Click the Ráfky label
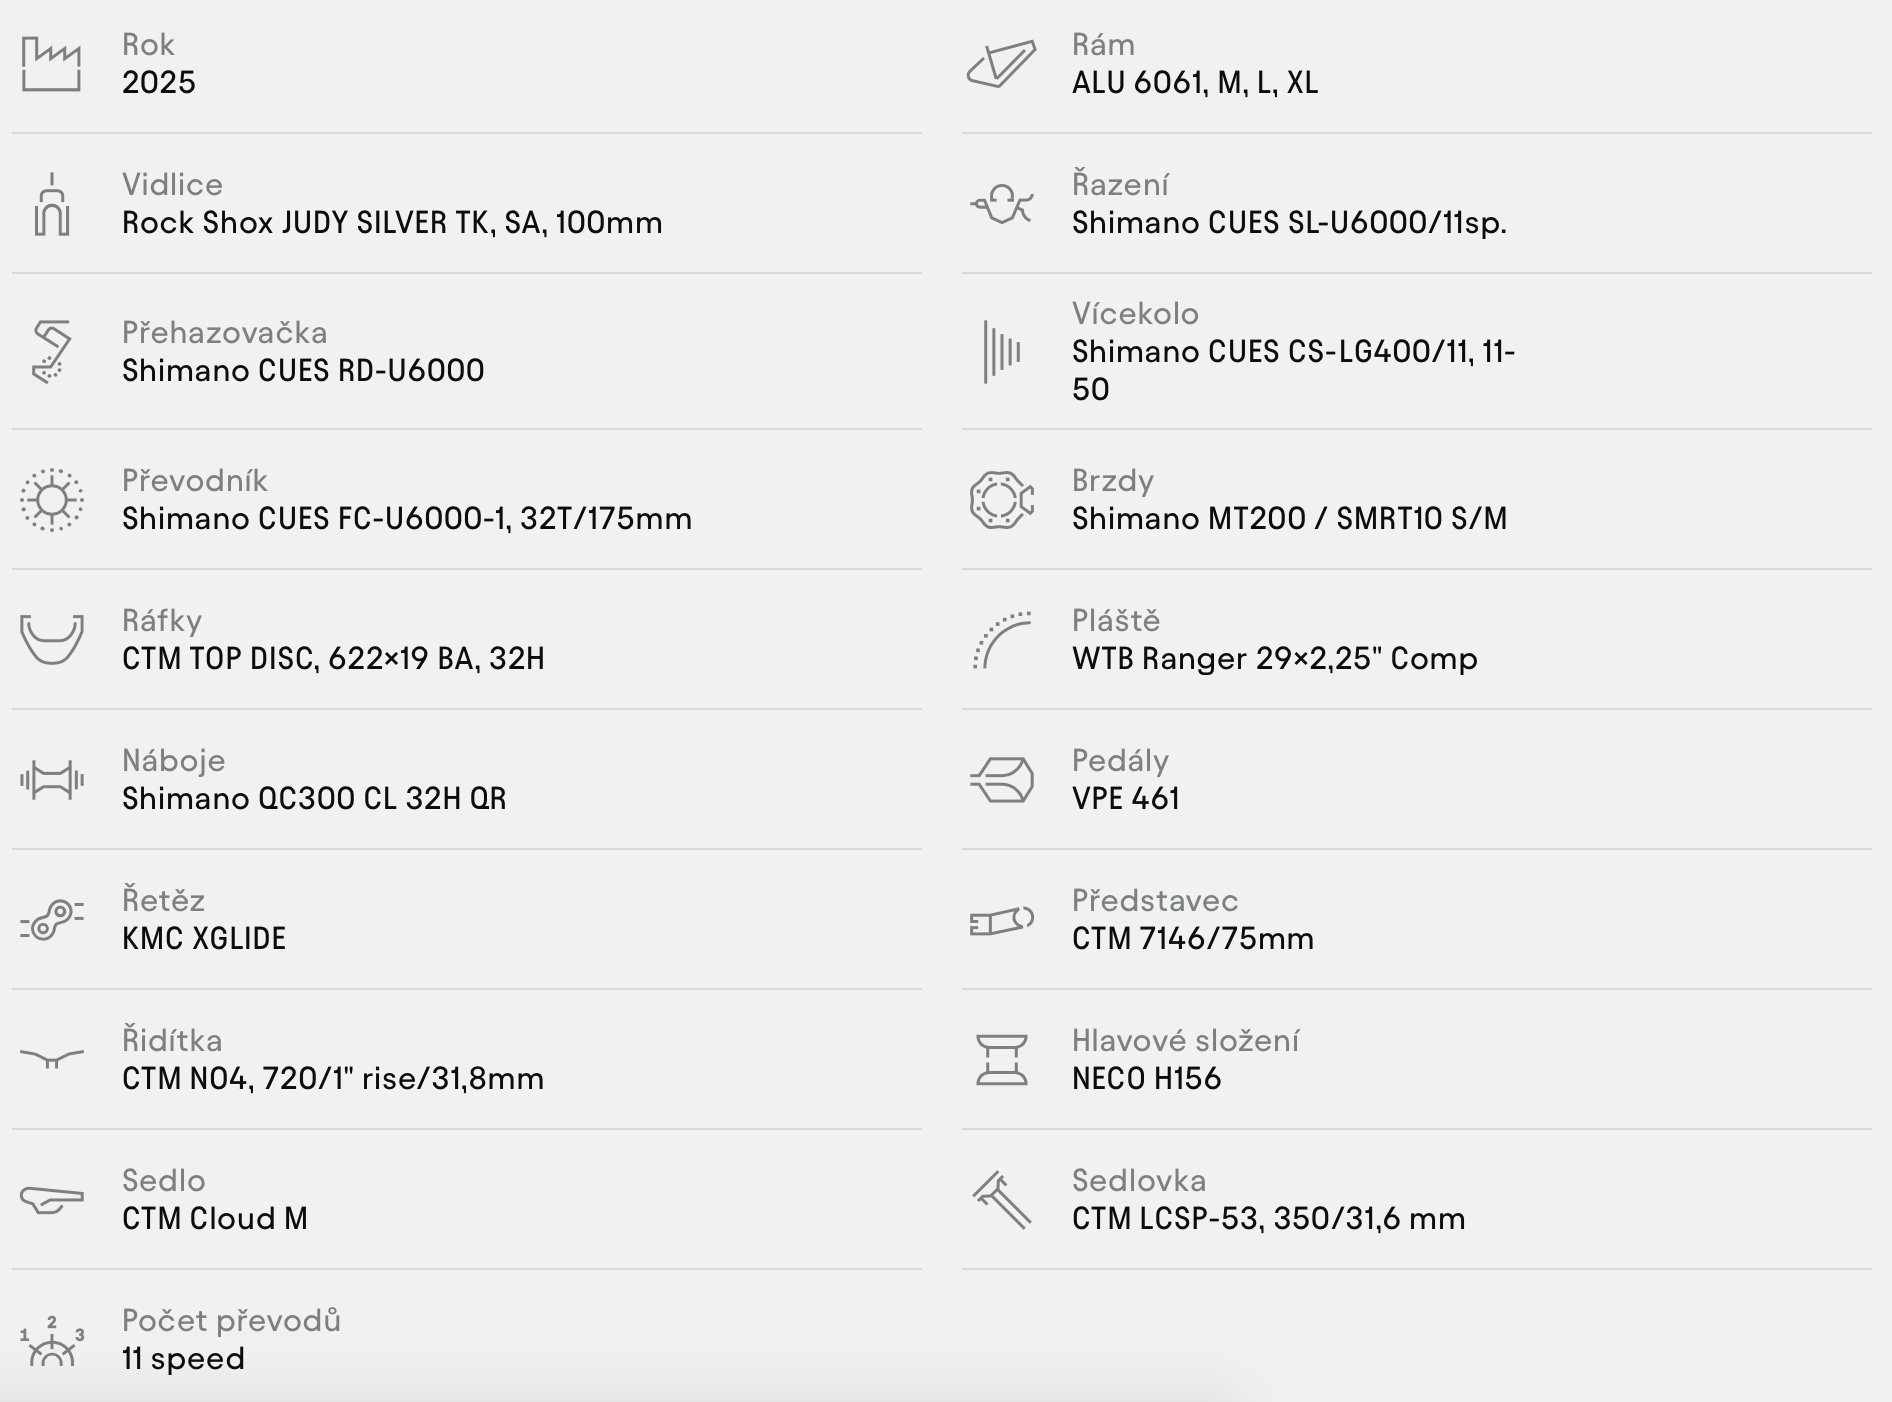Viewport: 1892px width, 1402px height. tap(162, 620)
